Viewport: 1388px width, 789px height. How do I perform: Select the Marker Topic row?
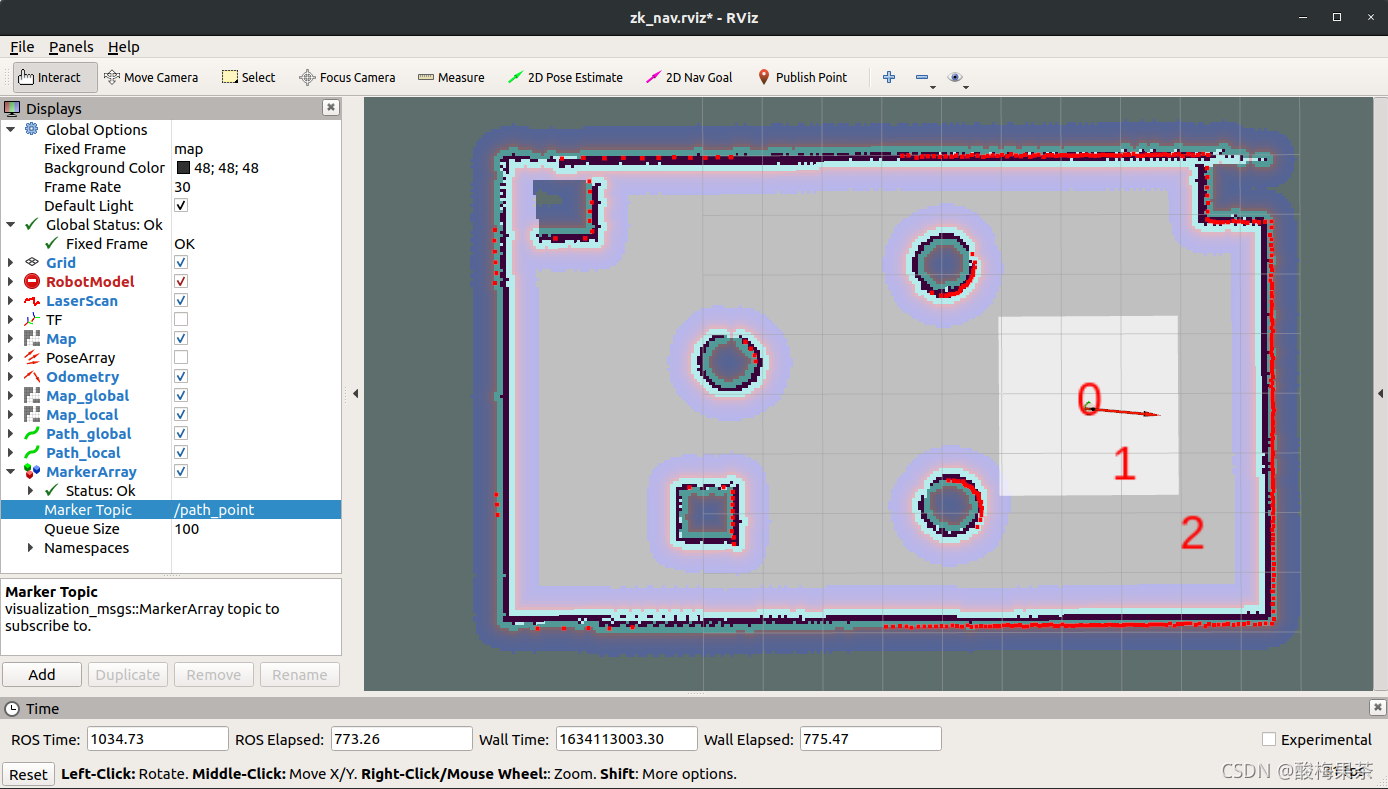171,509
